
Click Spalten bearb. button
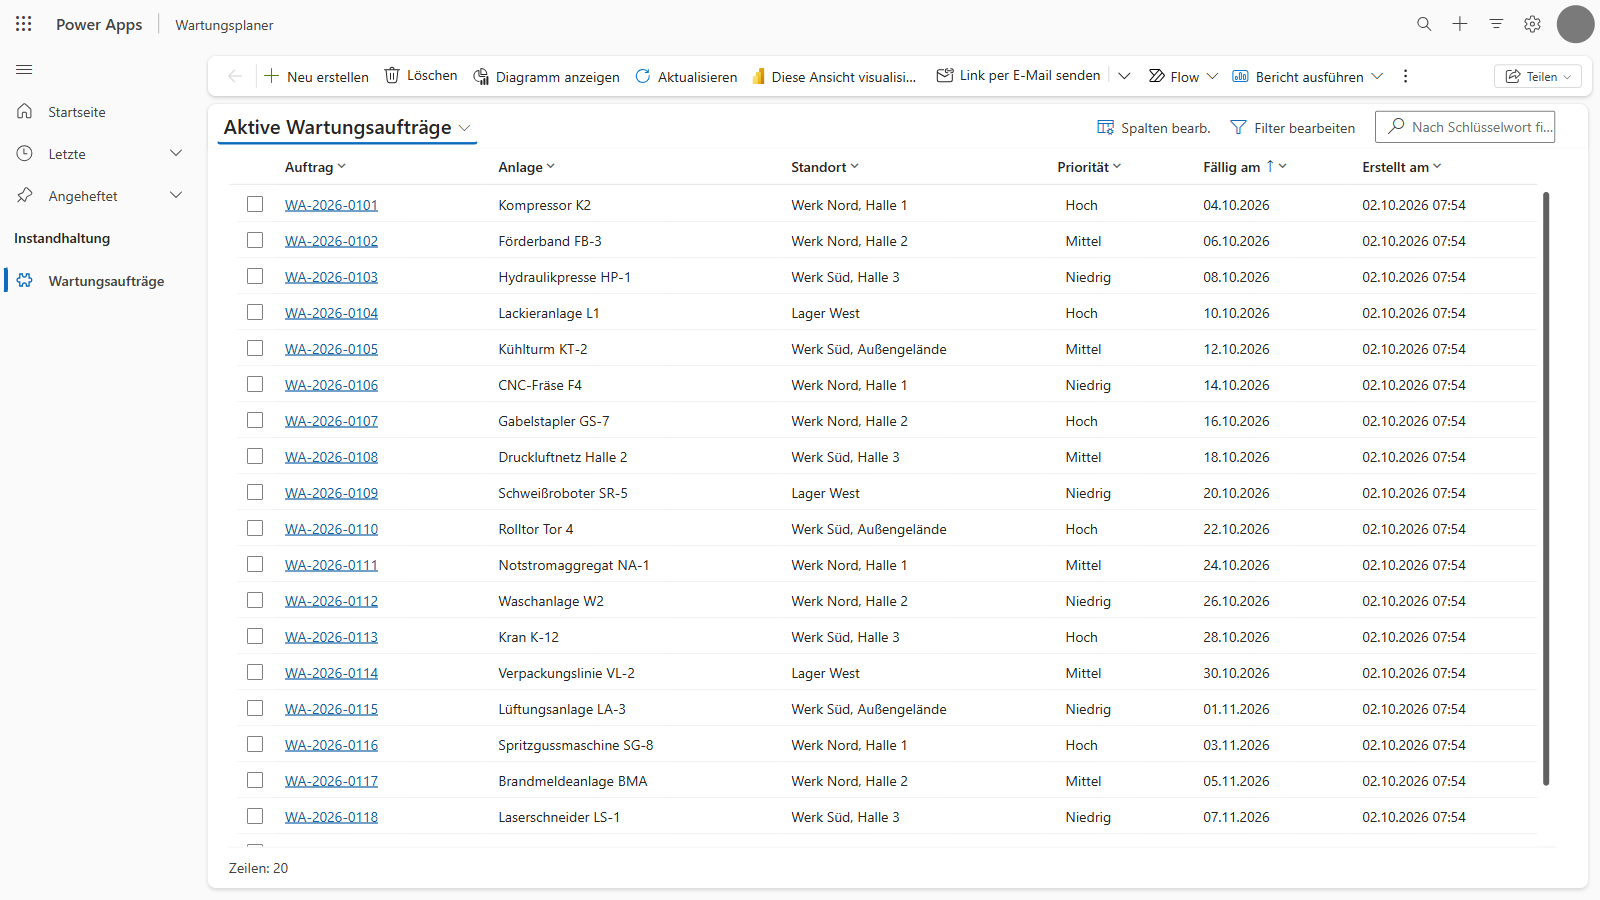tap(1154, 128)
